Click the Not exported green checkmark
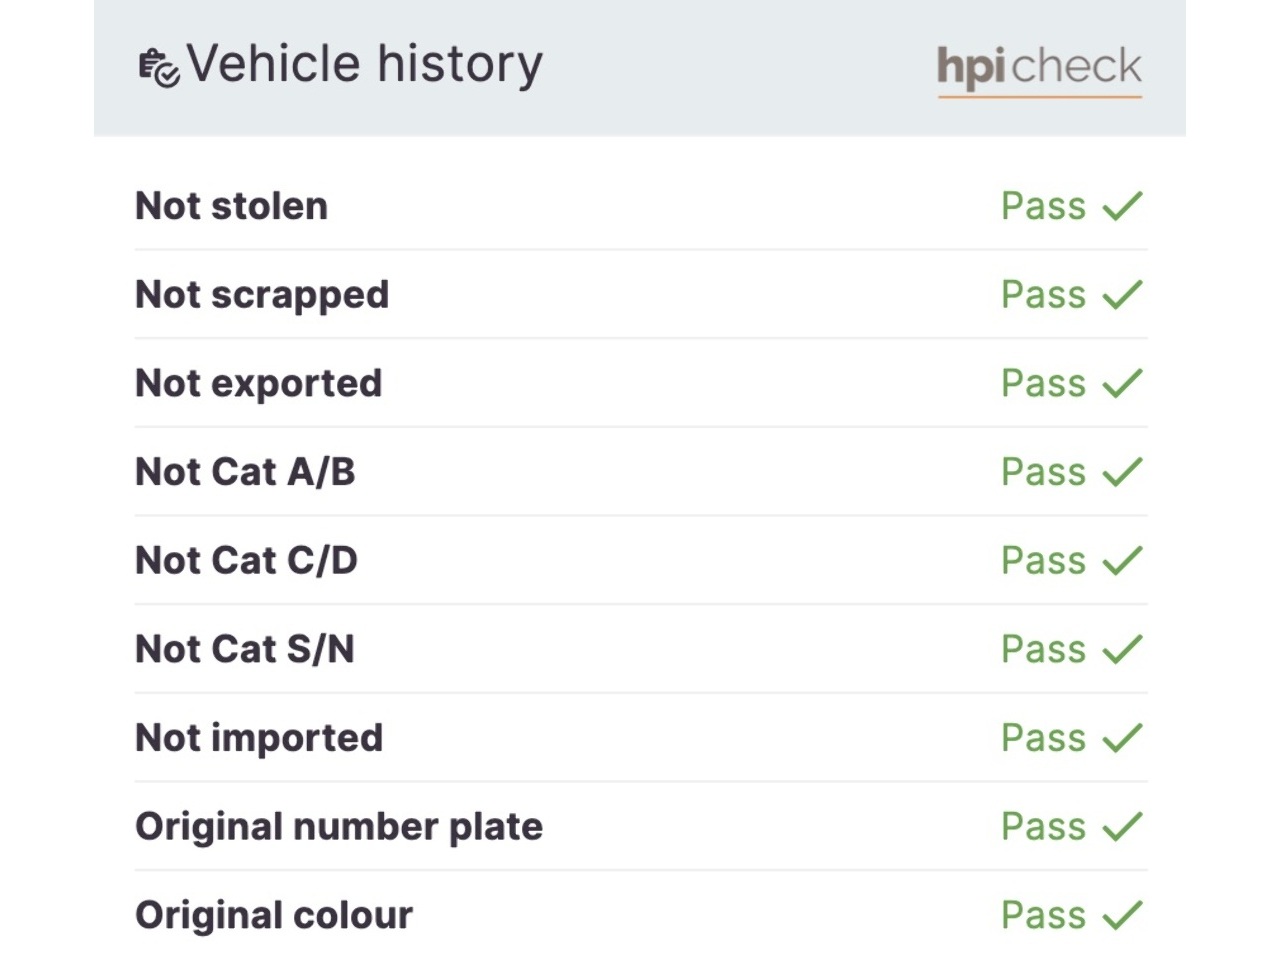1280x960 pixels. point(1122,383)
